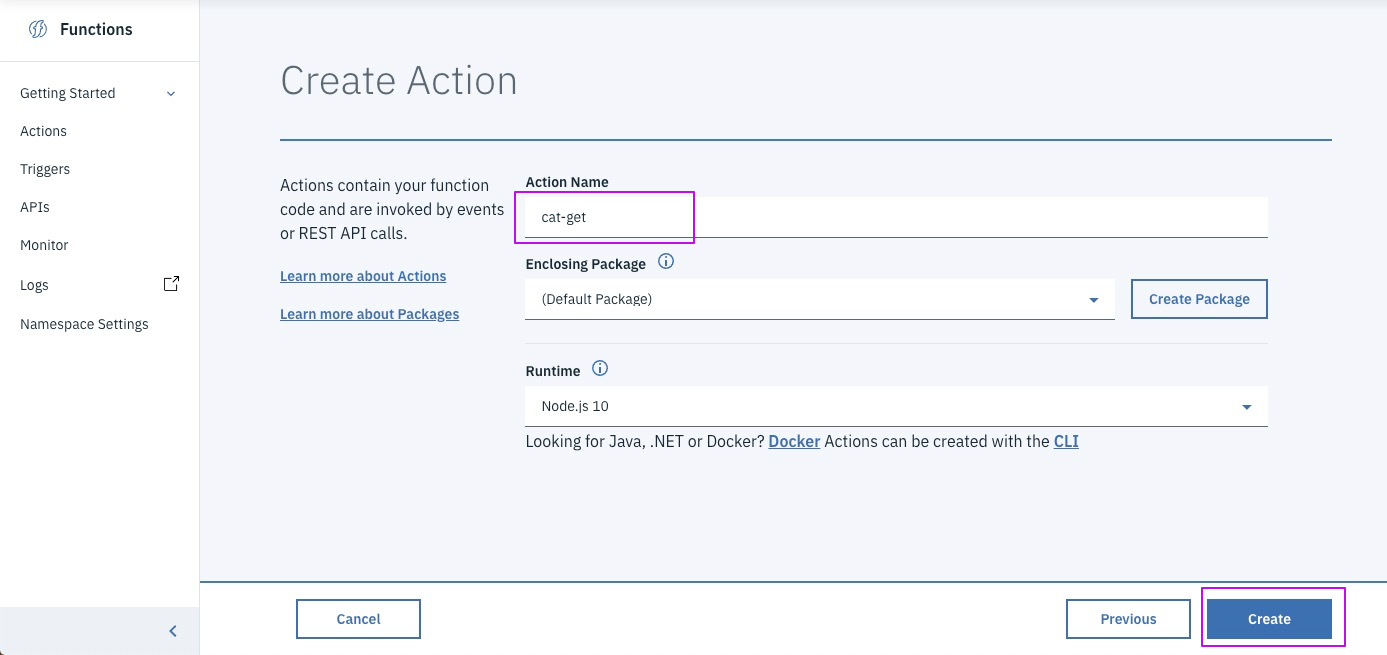Collapse the sidebar with the chevron icon

coord(173,631)
